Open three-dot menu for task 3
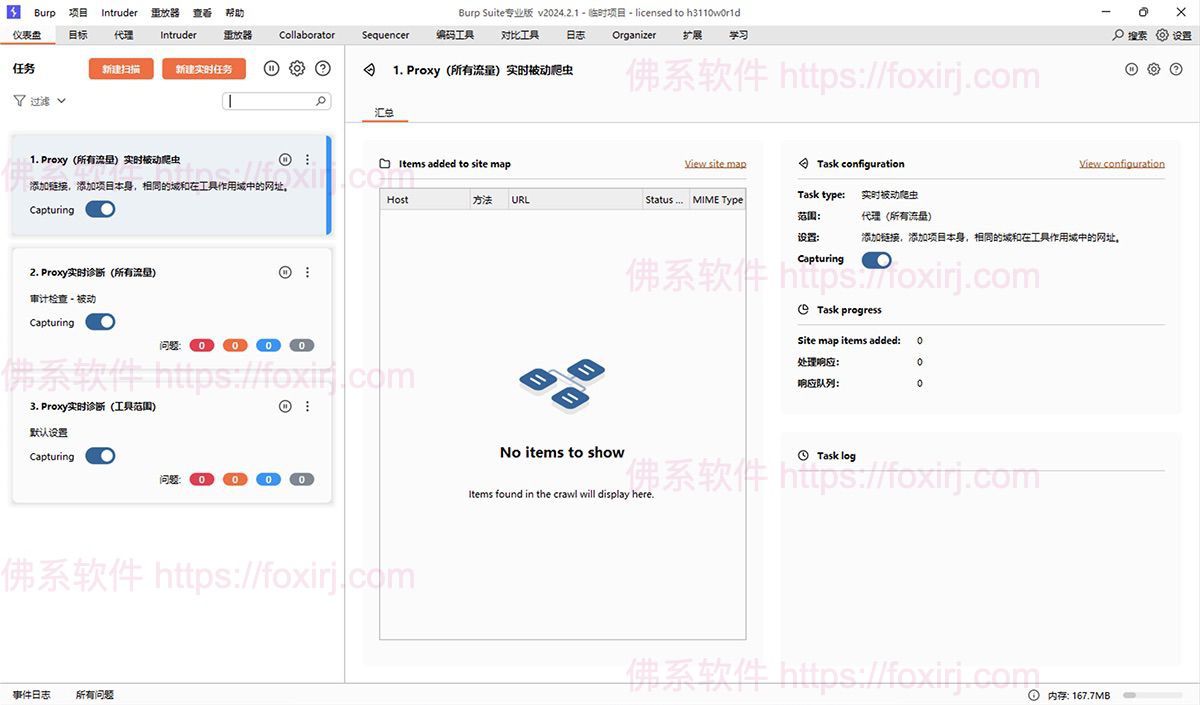Viewport: 1200px width, 705px height. [x=307, y=407]
